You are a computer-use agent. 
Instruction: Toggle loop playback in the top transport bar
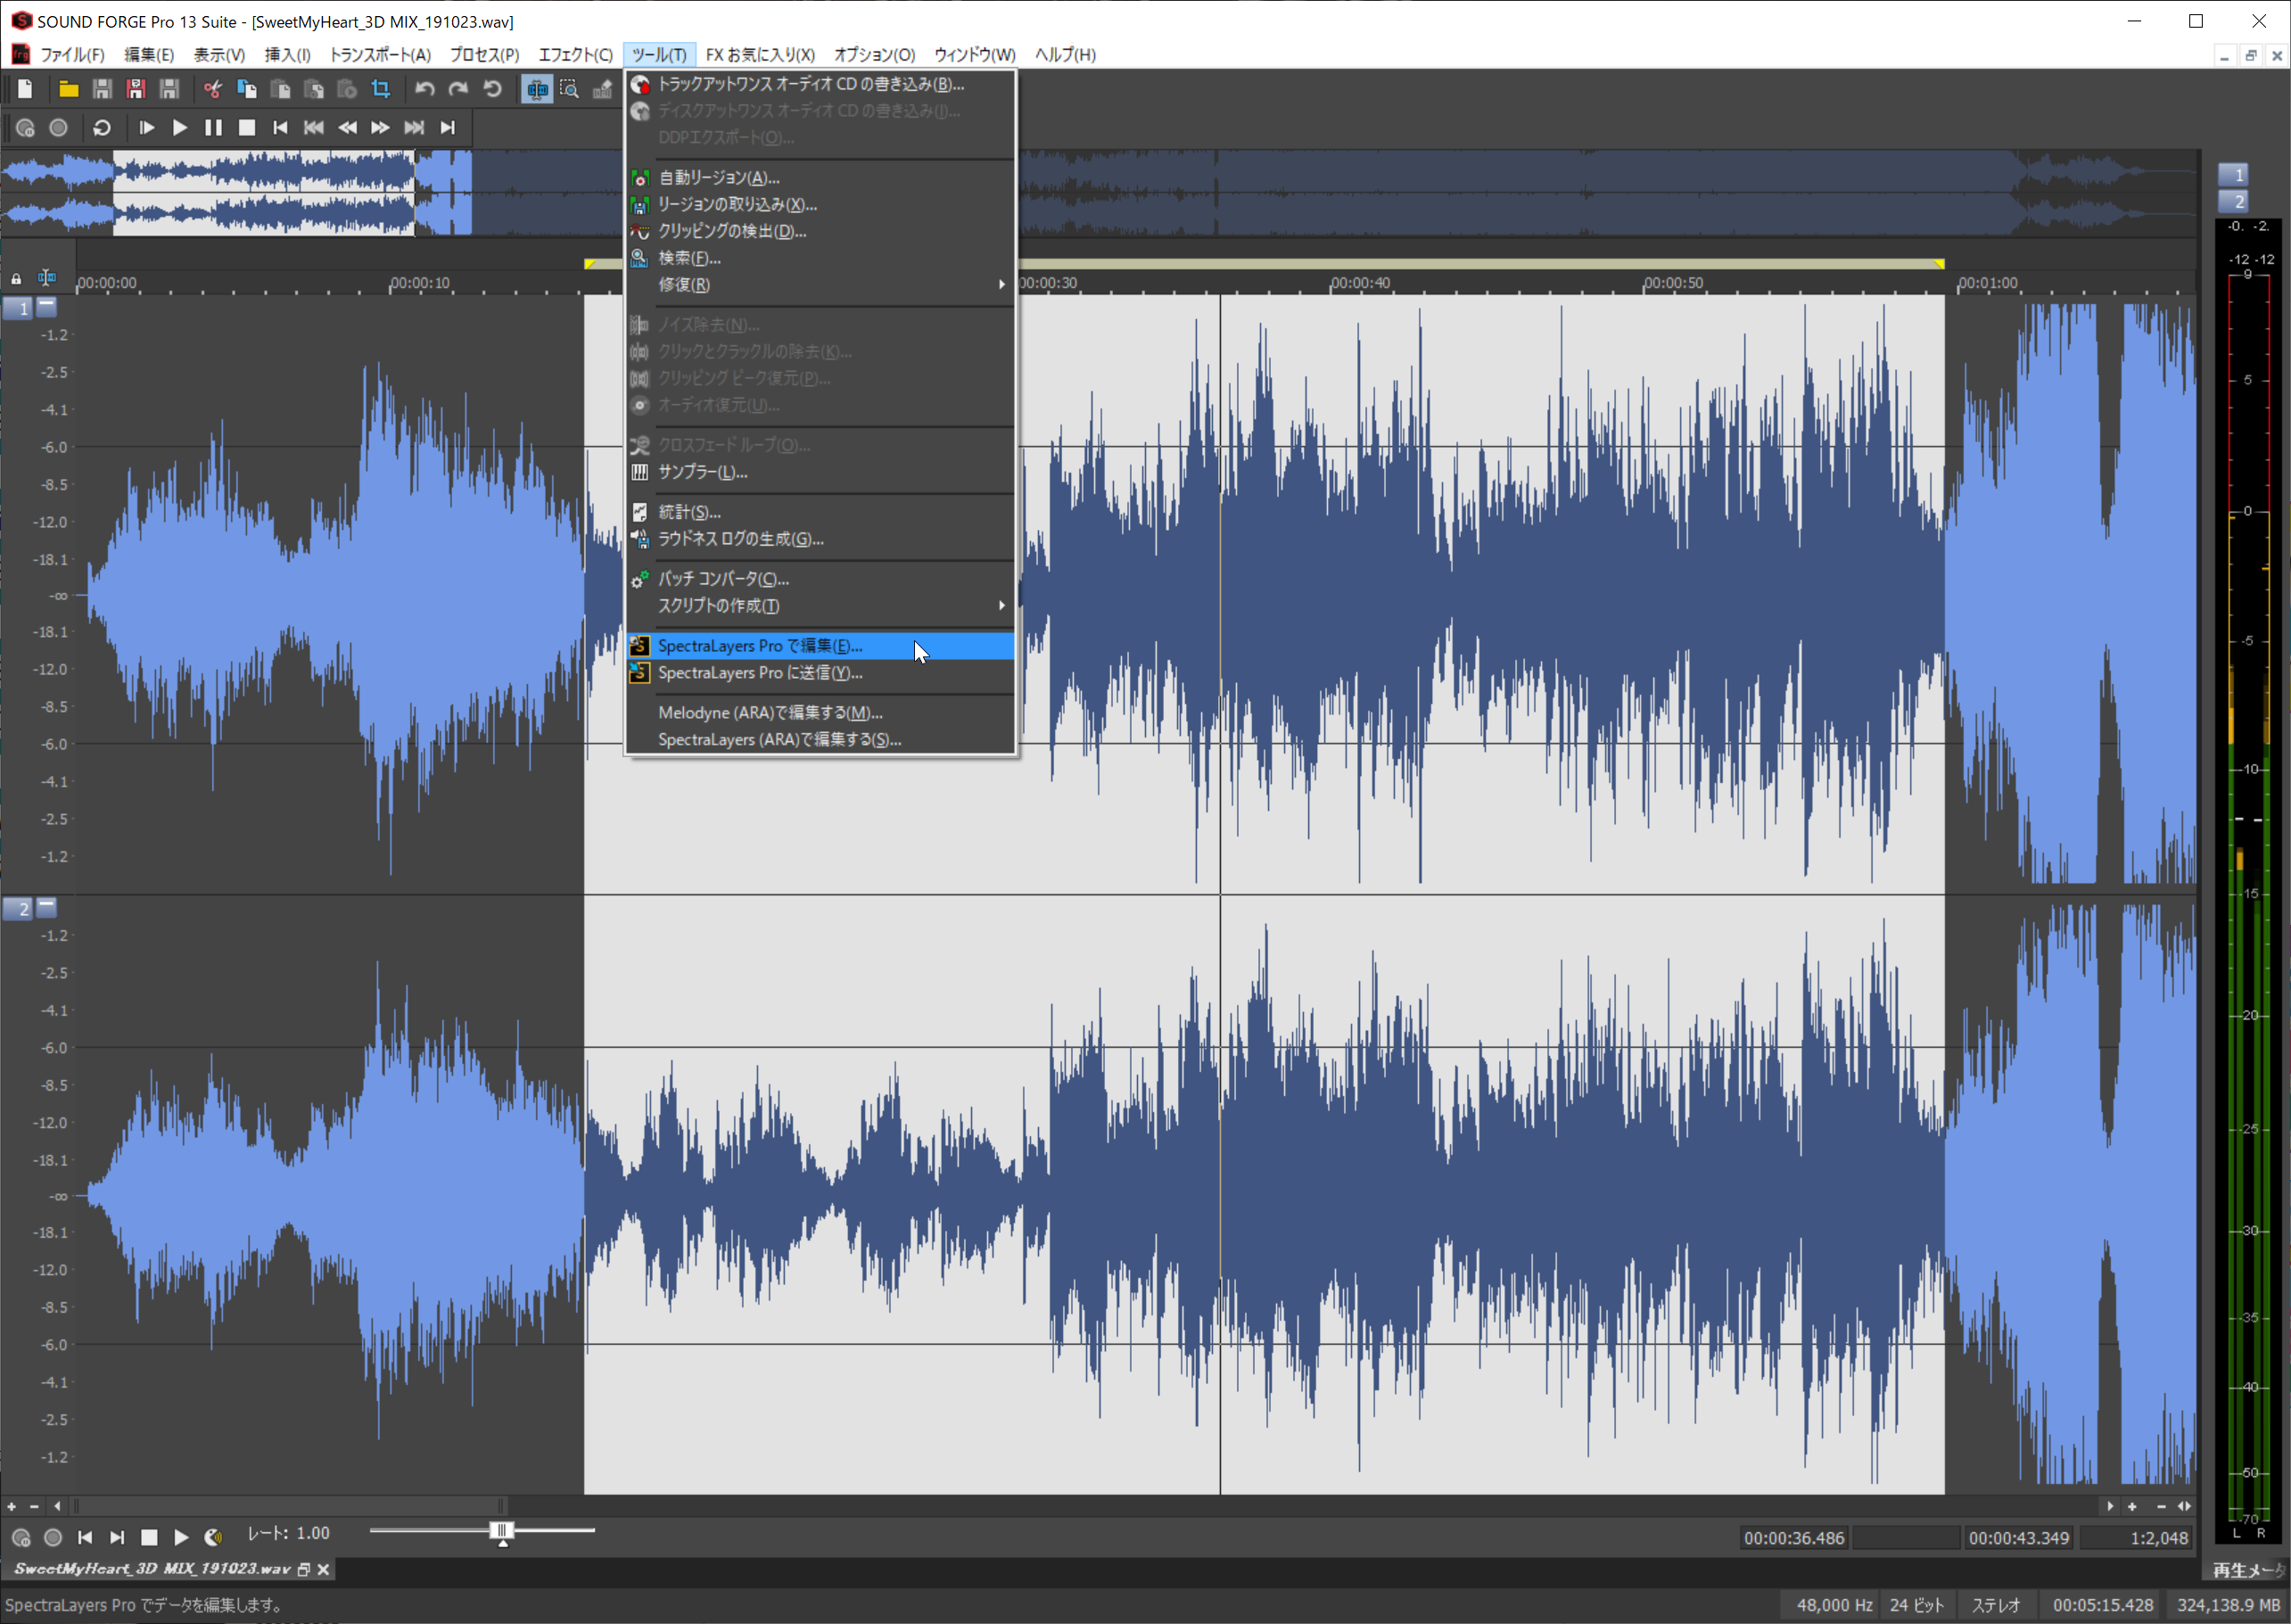click(101, 128)
